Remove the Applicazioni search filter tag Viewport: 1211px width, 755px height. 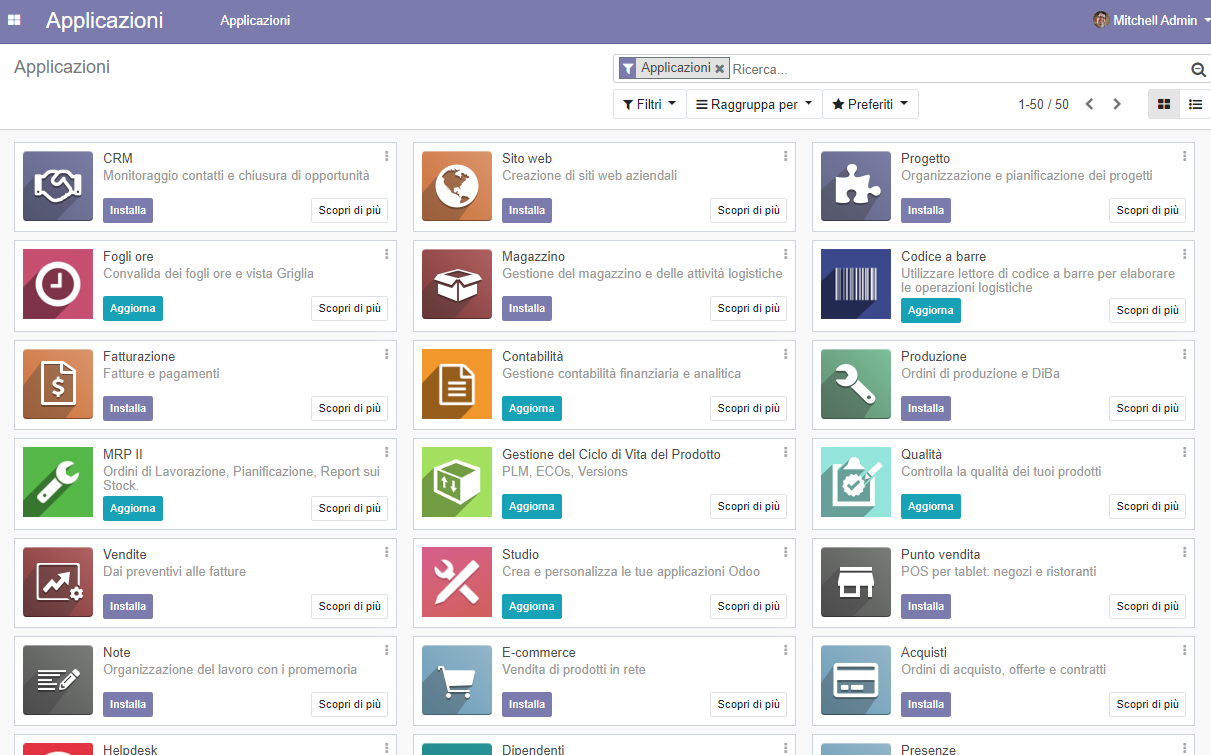pyautogui.click(x=720, y=68)
